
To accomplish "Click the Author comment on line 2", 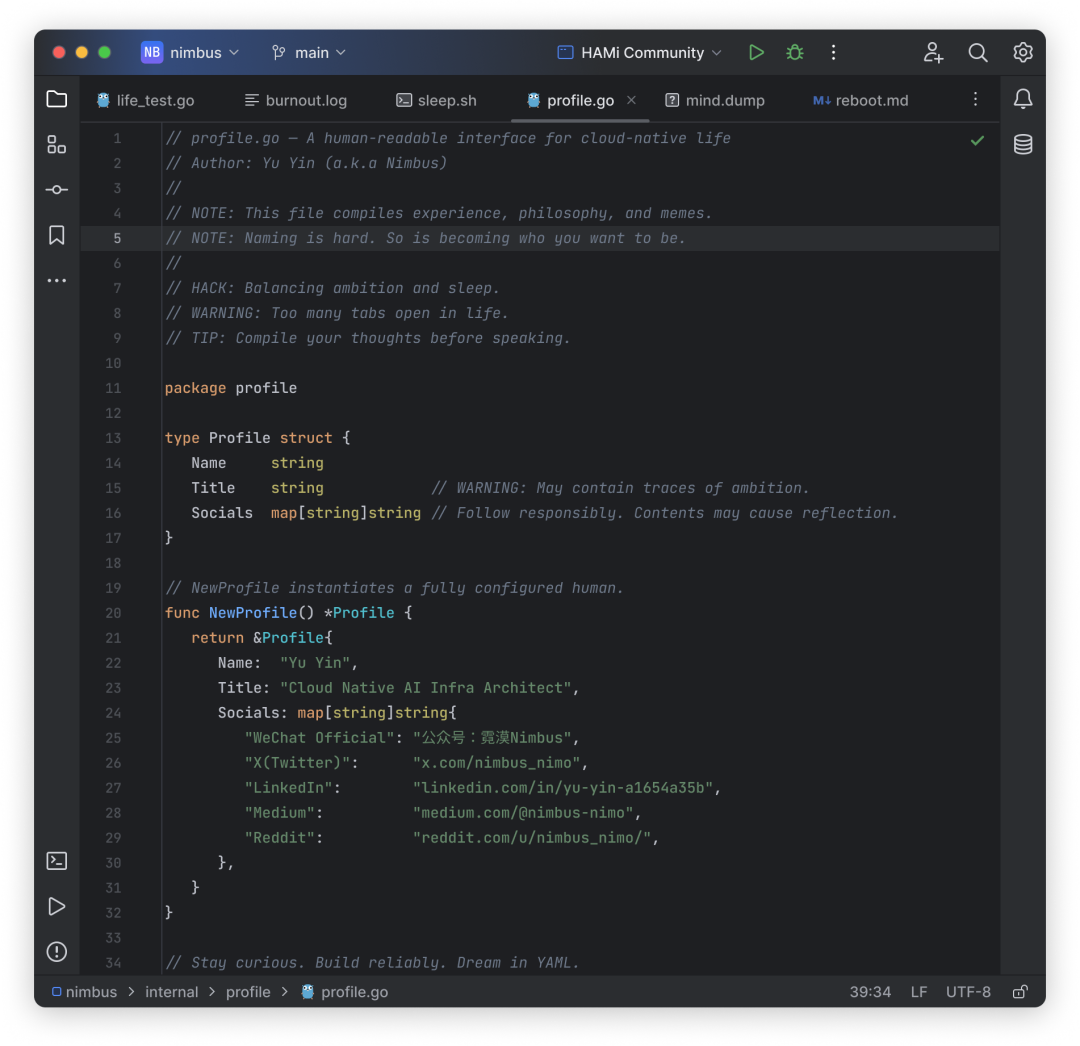I will tap(306, 163).
